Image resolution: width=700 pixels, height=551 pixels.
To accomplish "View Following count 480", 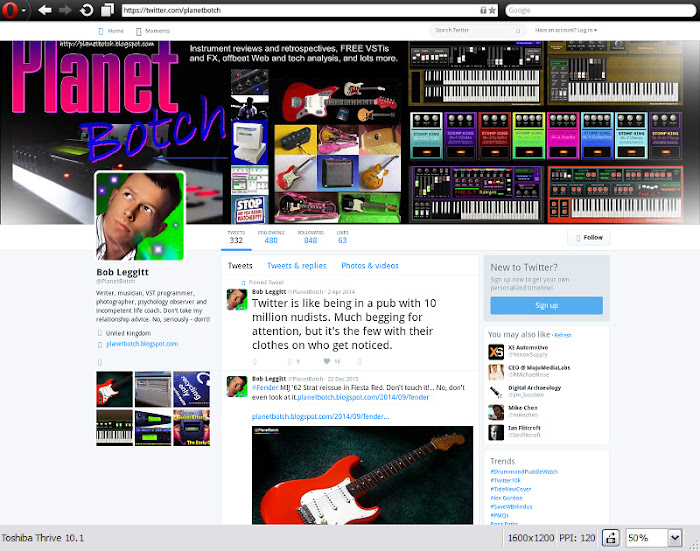I will click(x=271, y=237).
